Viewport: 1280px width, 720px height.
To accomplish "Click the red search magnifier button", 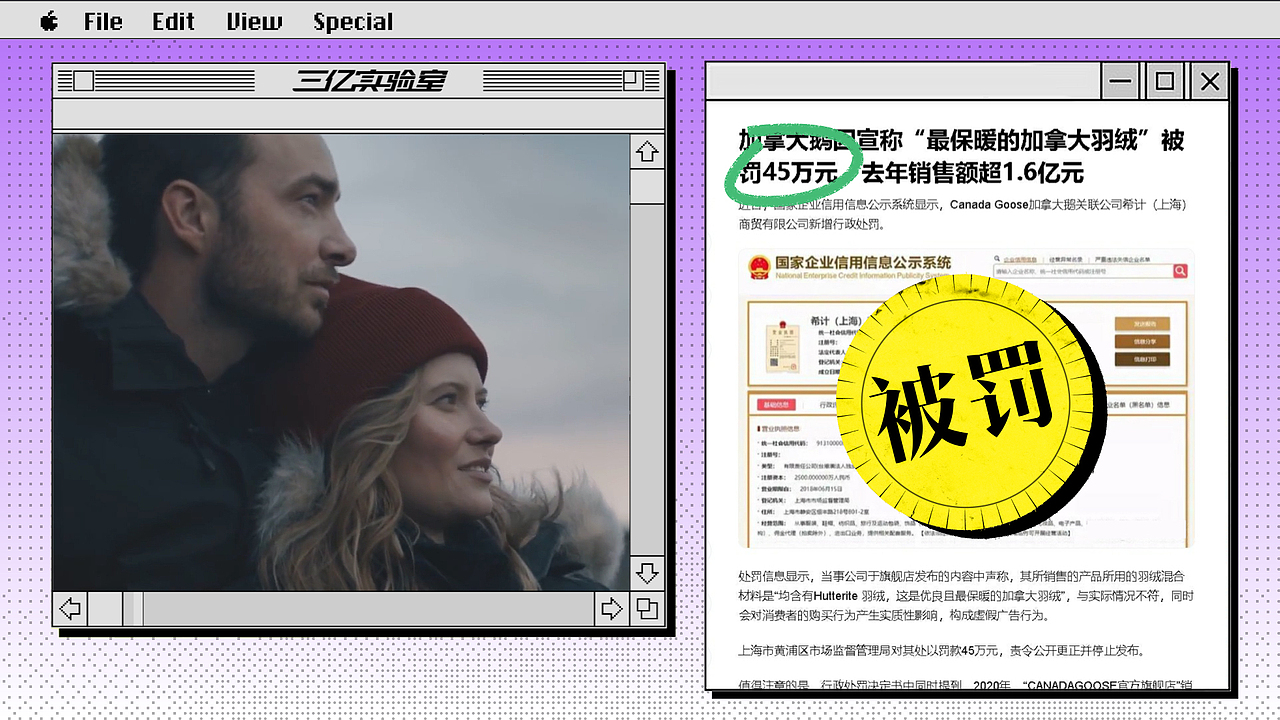I will pos(1180,271).
